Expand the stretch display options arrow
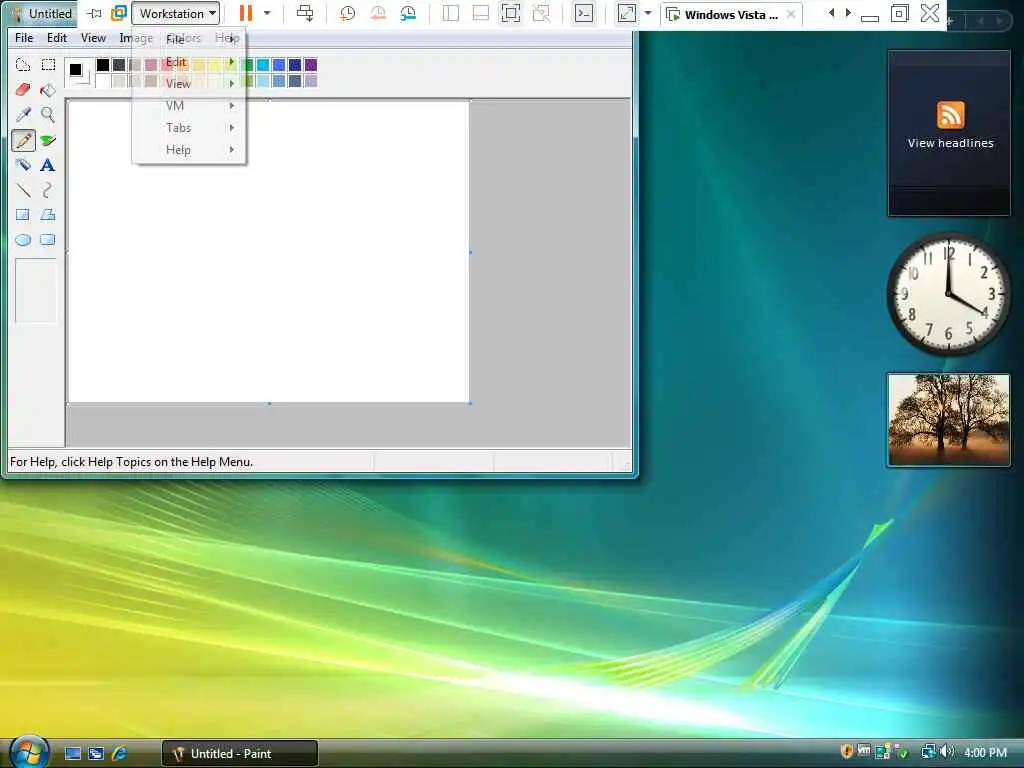 click(x=647, y=13)
